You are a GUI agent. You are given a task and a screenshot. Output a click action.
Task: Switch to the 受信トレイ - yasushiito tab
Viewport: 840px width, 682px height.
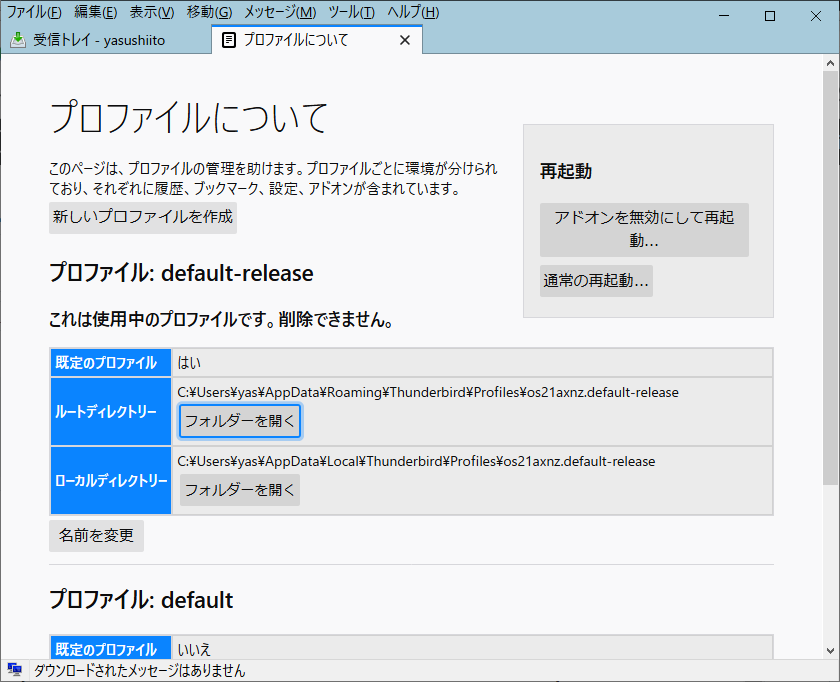(x=100, y=40)
